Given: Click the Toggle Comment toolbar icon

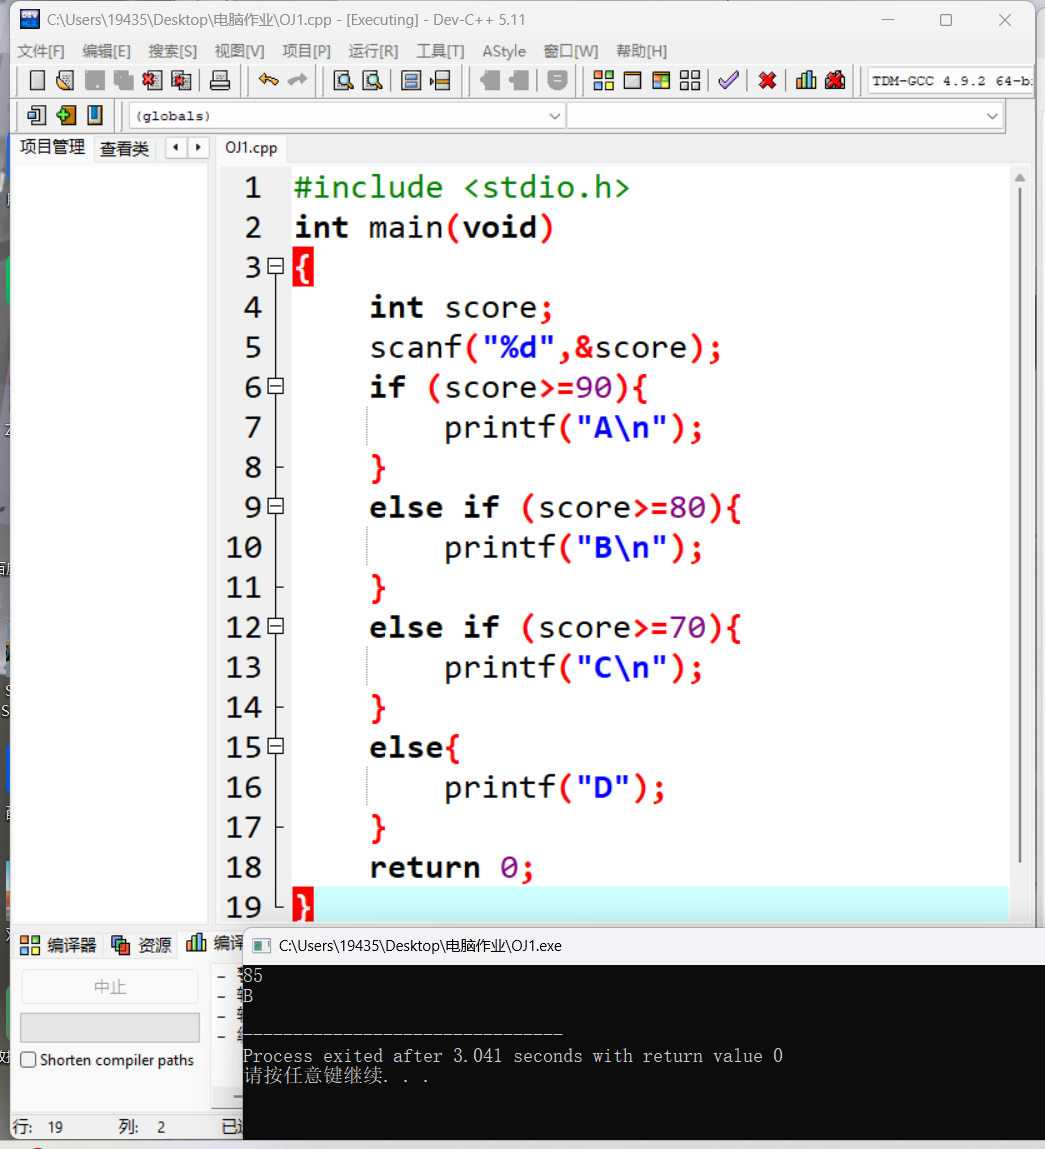Looking at the screenshot, I should (x=558, y=80).
